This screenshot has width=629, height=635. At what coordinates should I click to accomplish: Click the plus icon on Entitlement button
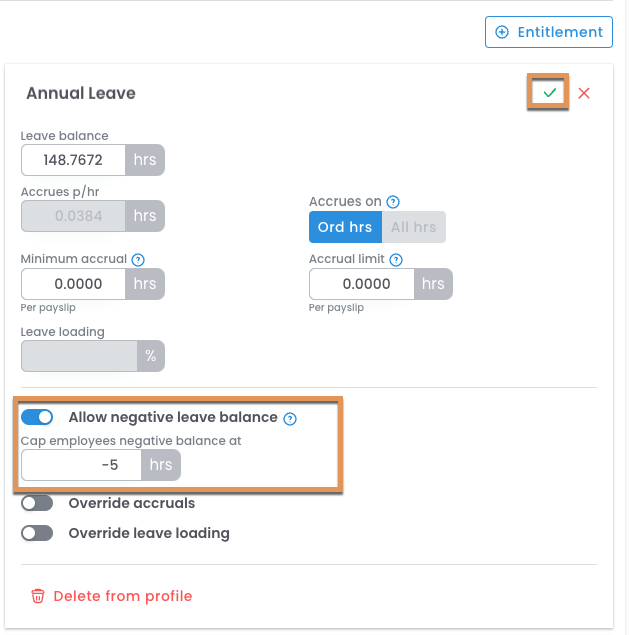click(x=502, y=32)
